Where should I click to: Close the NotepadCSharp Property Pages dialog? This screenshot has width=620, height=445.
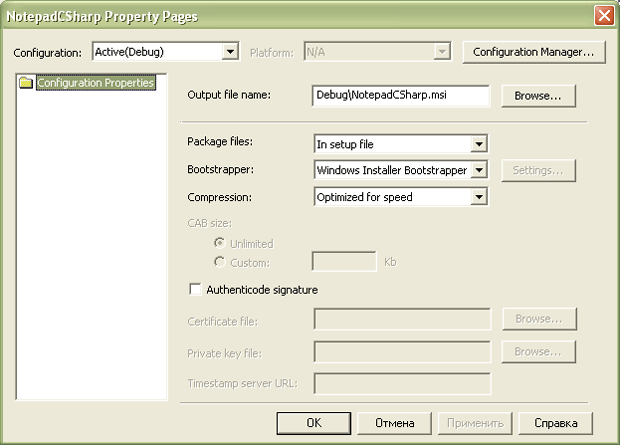point(603,16)
